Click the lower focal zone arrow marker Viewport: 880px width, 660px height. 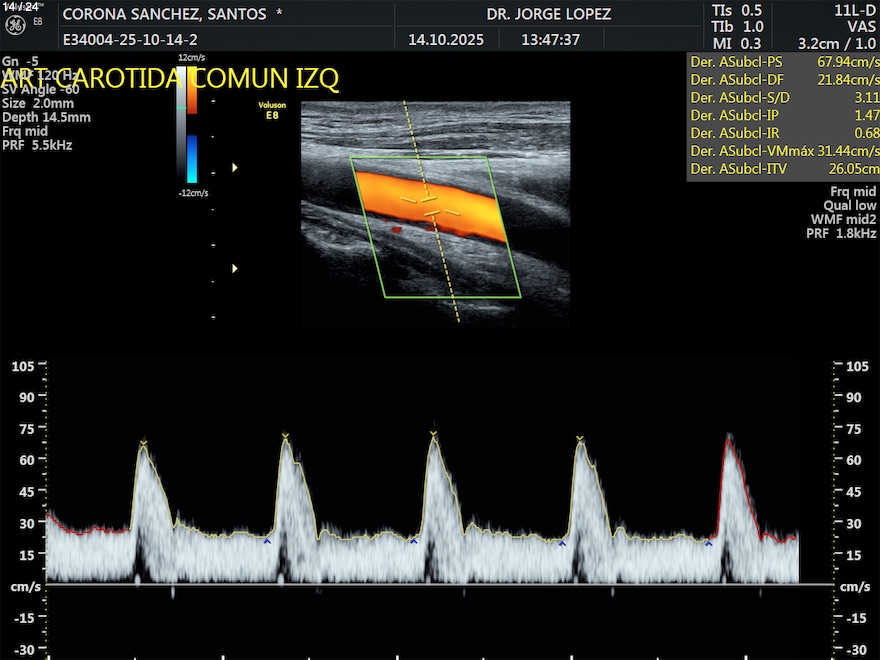pyautogui.click(x=235, y=268)
